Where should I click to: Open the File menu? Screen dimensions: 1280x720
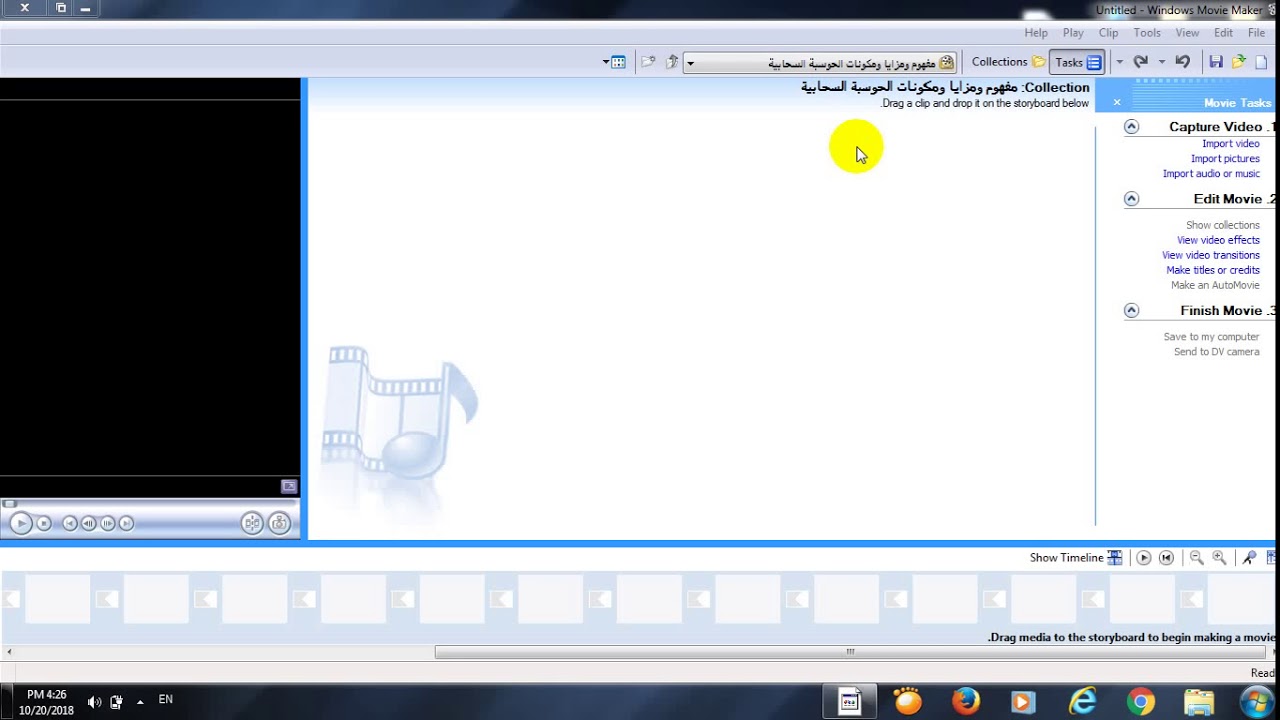point(1256,33)
